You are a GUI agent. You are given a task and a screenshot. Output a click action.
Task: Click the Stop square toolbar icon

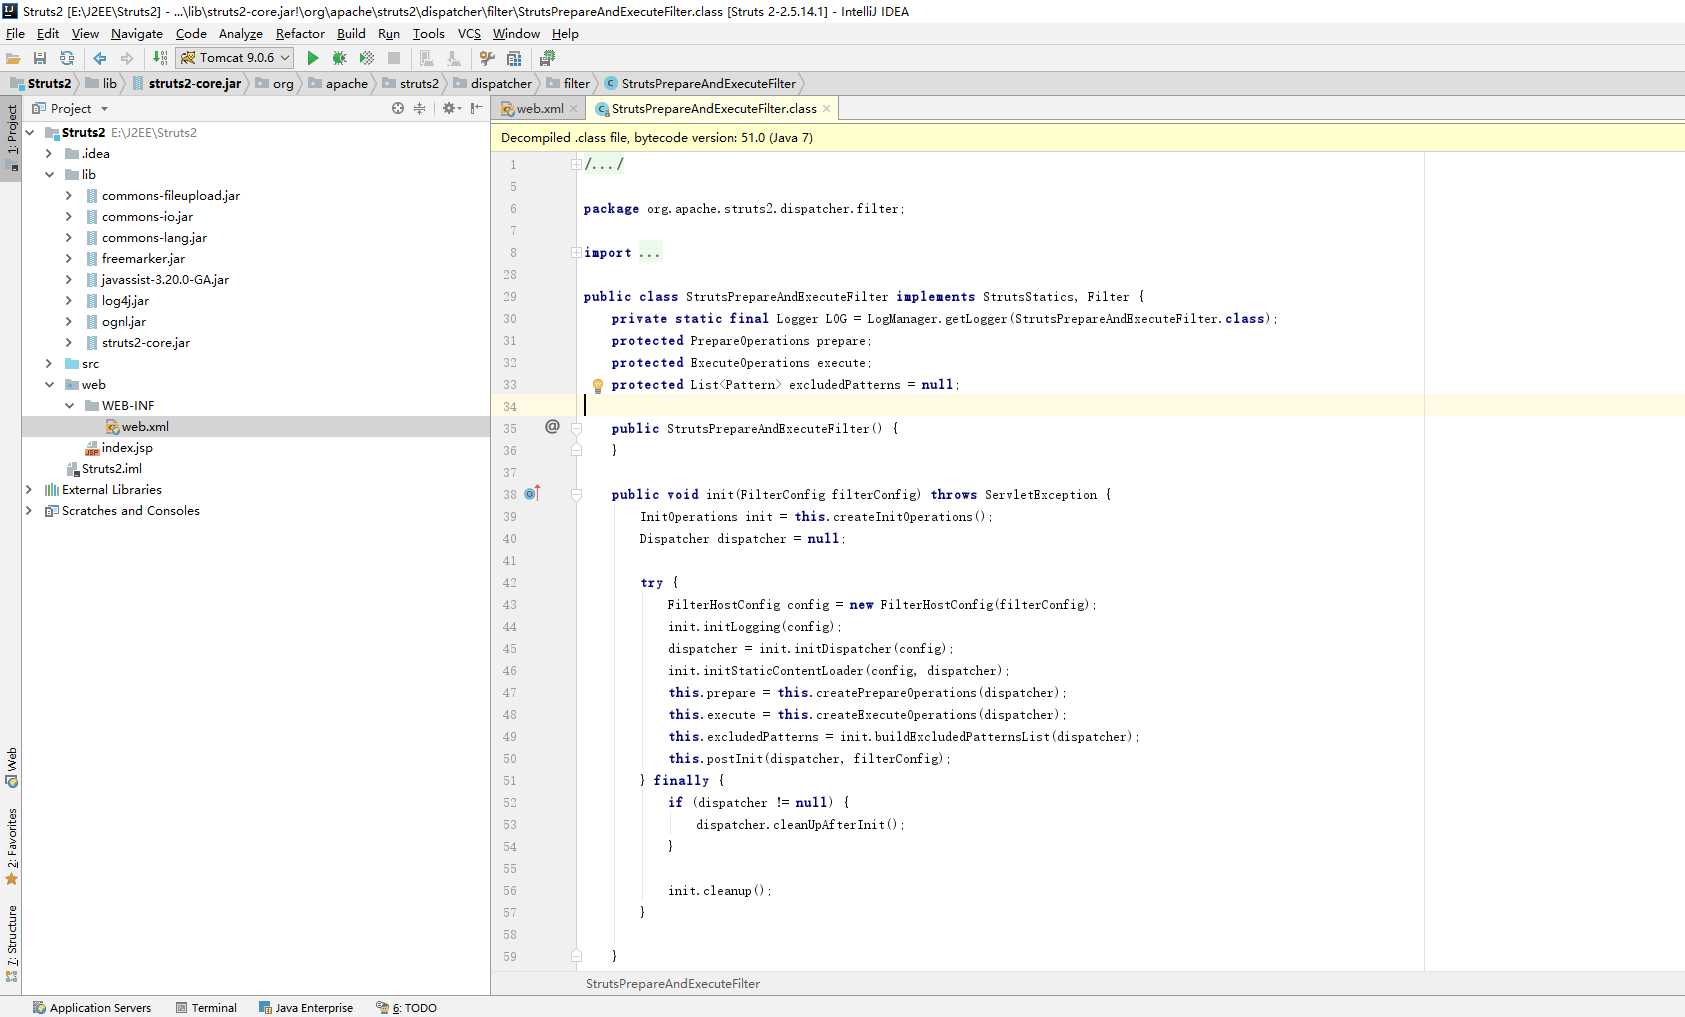tap(394, 58)
